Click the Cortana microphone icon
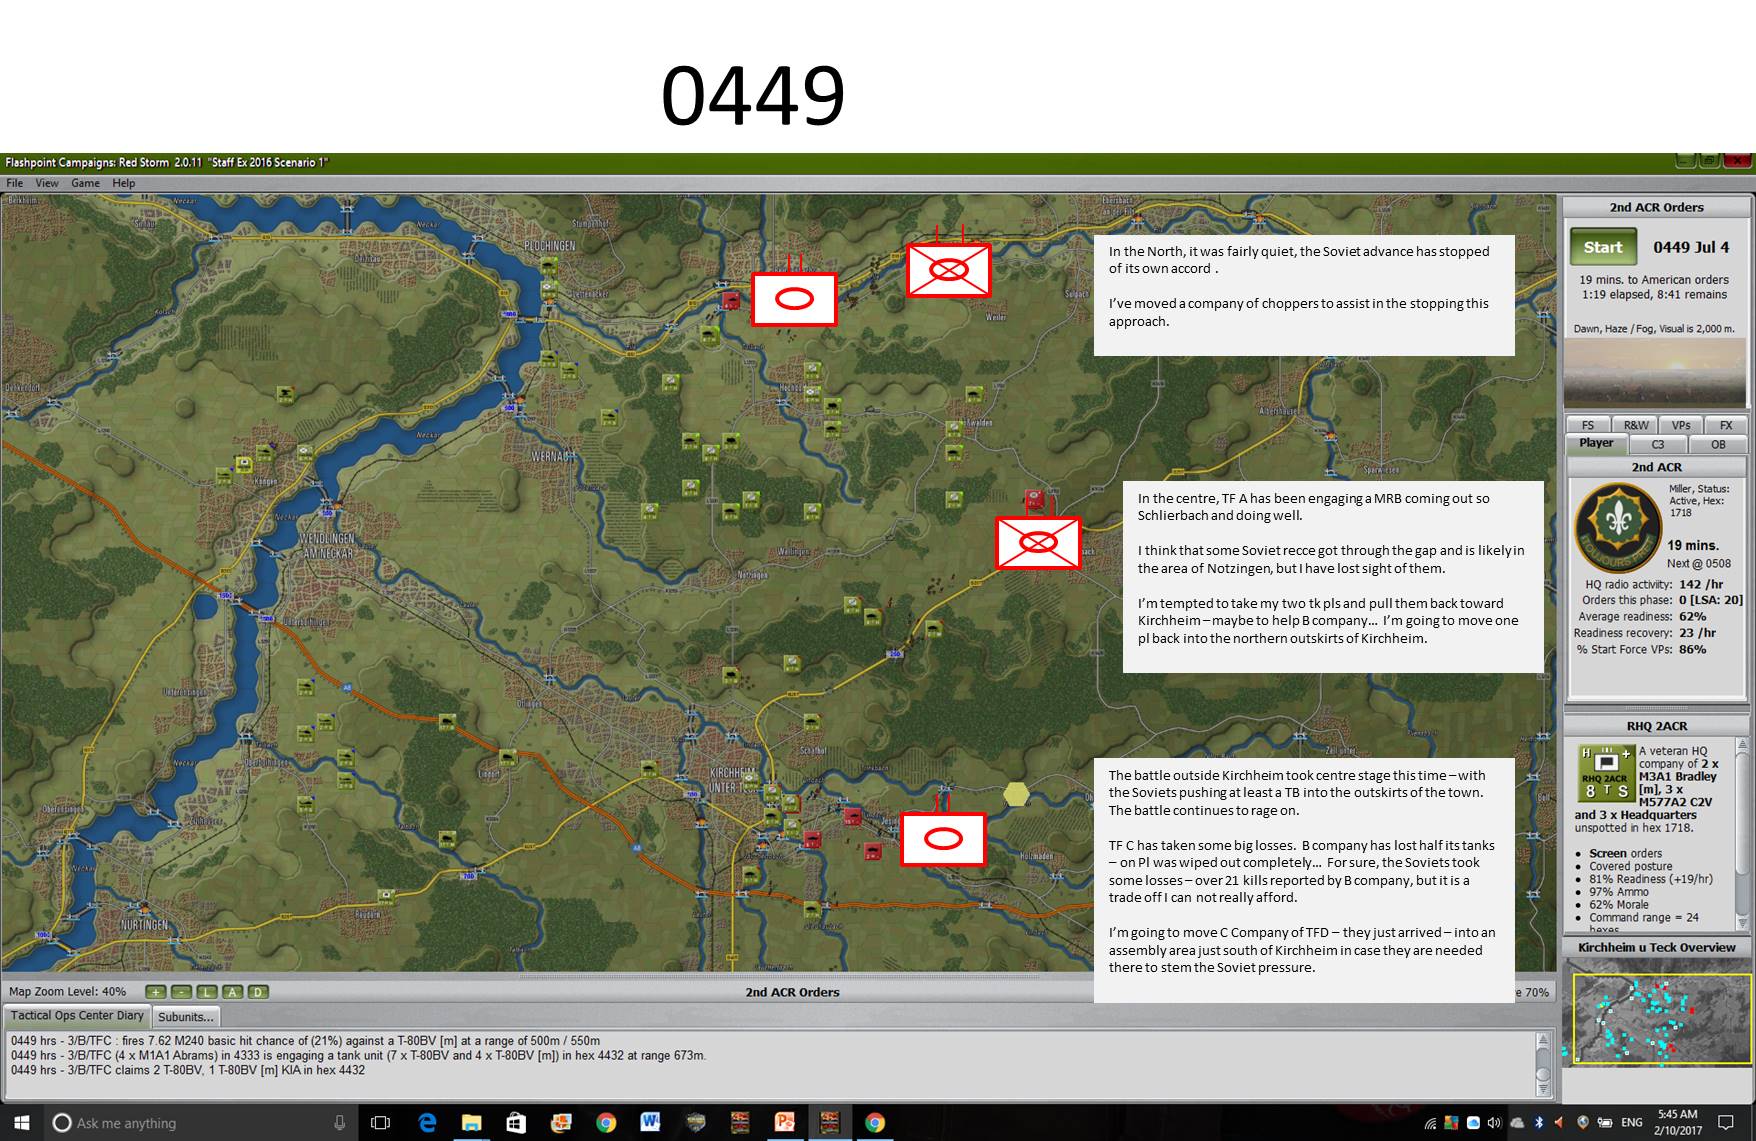The width and height of the screenshot is (1756, 1141). click(x=340, y=1123)
